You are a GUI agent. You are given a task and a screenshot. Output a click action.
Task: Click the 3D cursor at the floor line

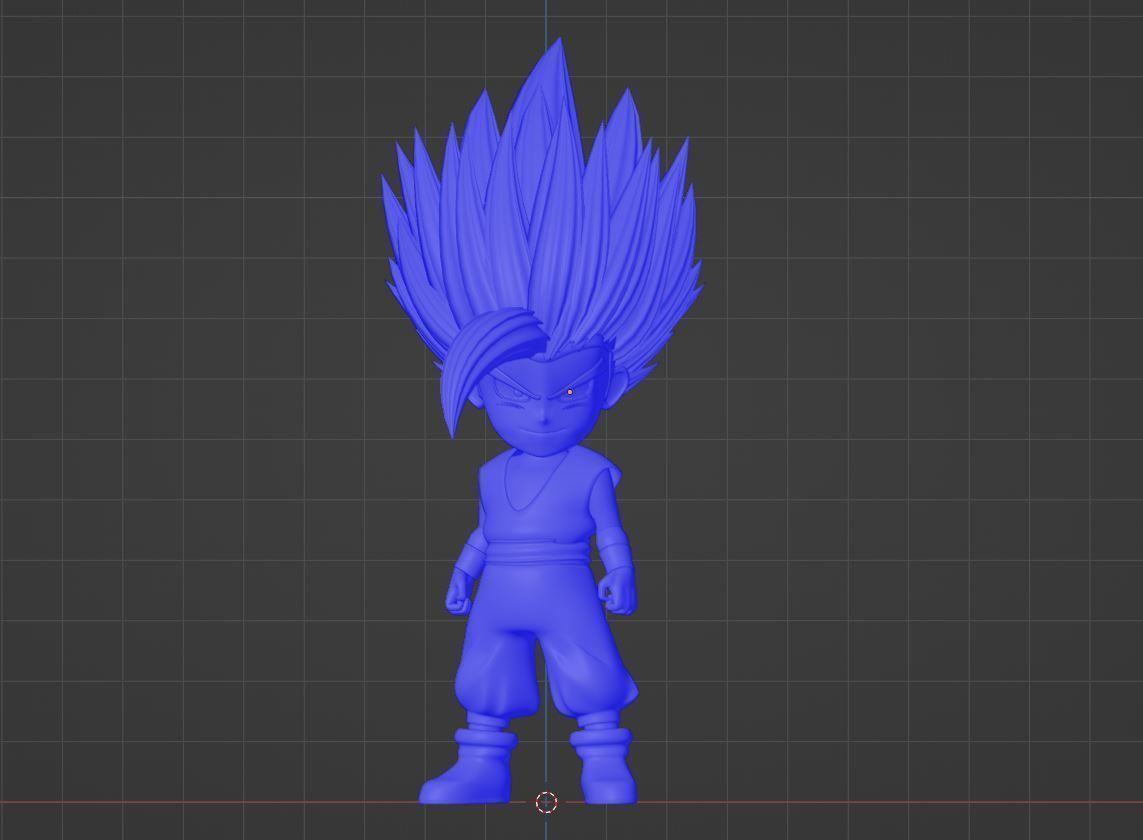point(547,802)
